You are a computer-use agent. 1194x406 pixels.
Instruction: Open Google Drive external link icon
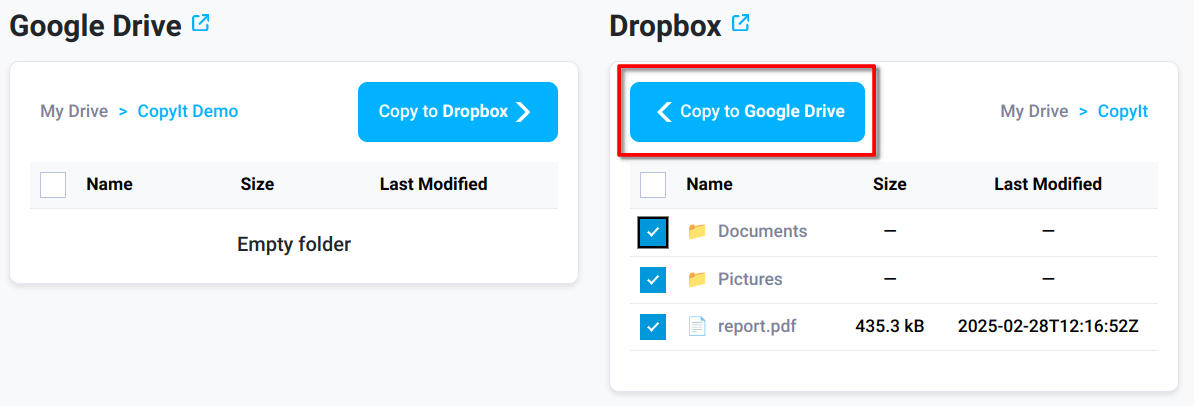coord(201,24)
